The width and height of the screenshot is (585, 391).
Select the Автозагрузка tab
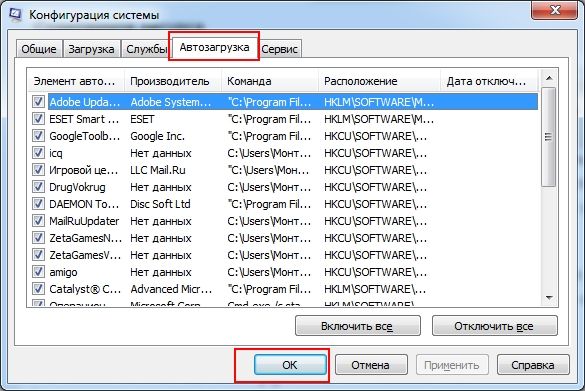(x=215, y=47)
